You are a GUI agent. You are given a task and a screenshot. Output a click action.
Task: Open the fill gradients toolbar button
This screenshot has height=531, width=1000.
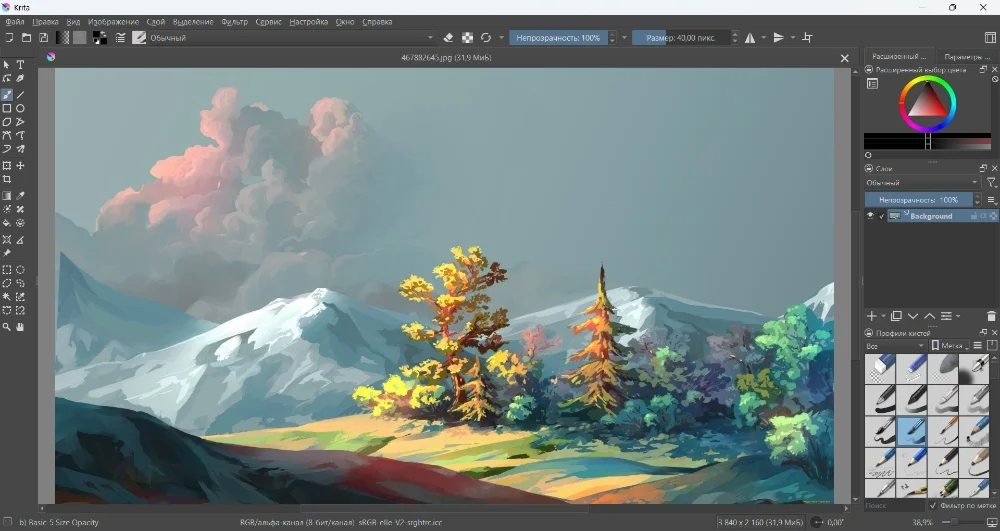click(x=62, y=38)
